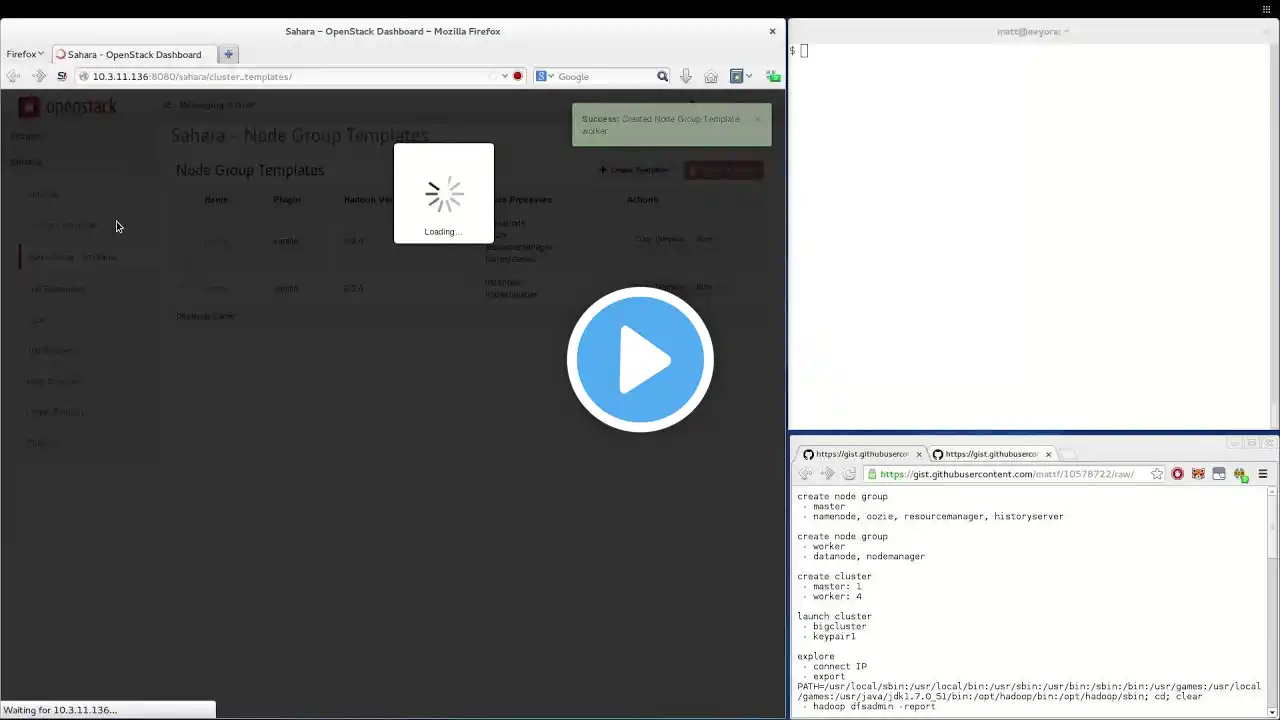Click forward arrow in the gist browser
1280x720 pixels.
tap(828, 474)
